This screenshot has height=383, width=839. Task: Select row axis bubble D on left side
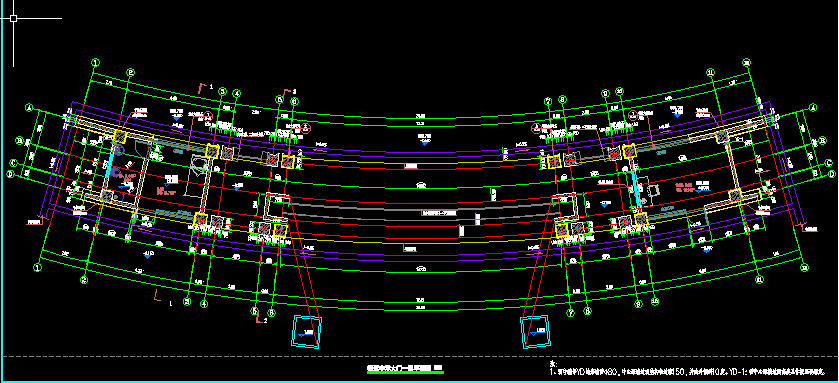[10, 174]
